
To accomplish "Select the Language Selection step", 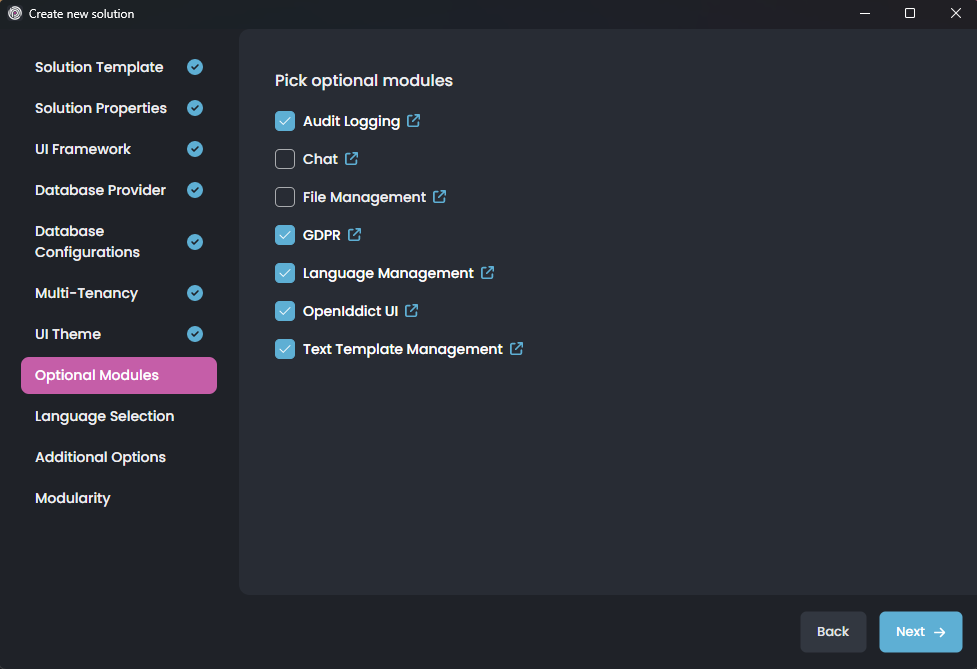I will (x=105, y=415).
